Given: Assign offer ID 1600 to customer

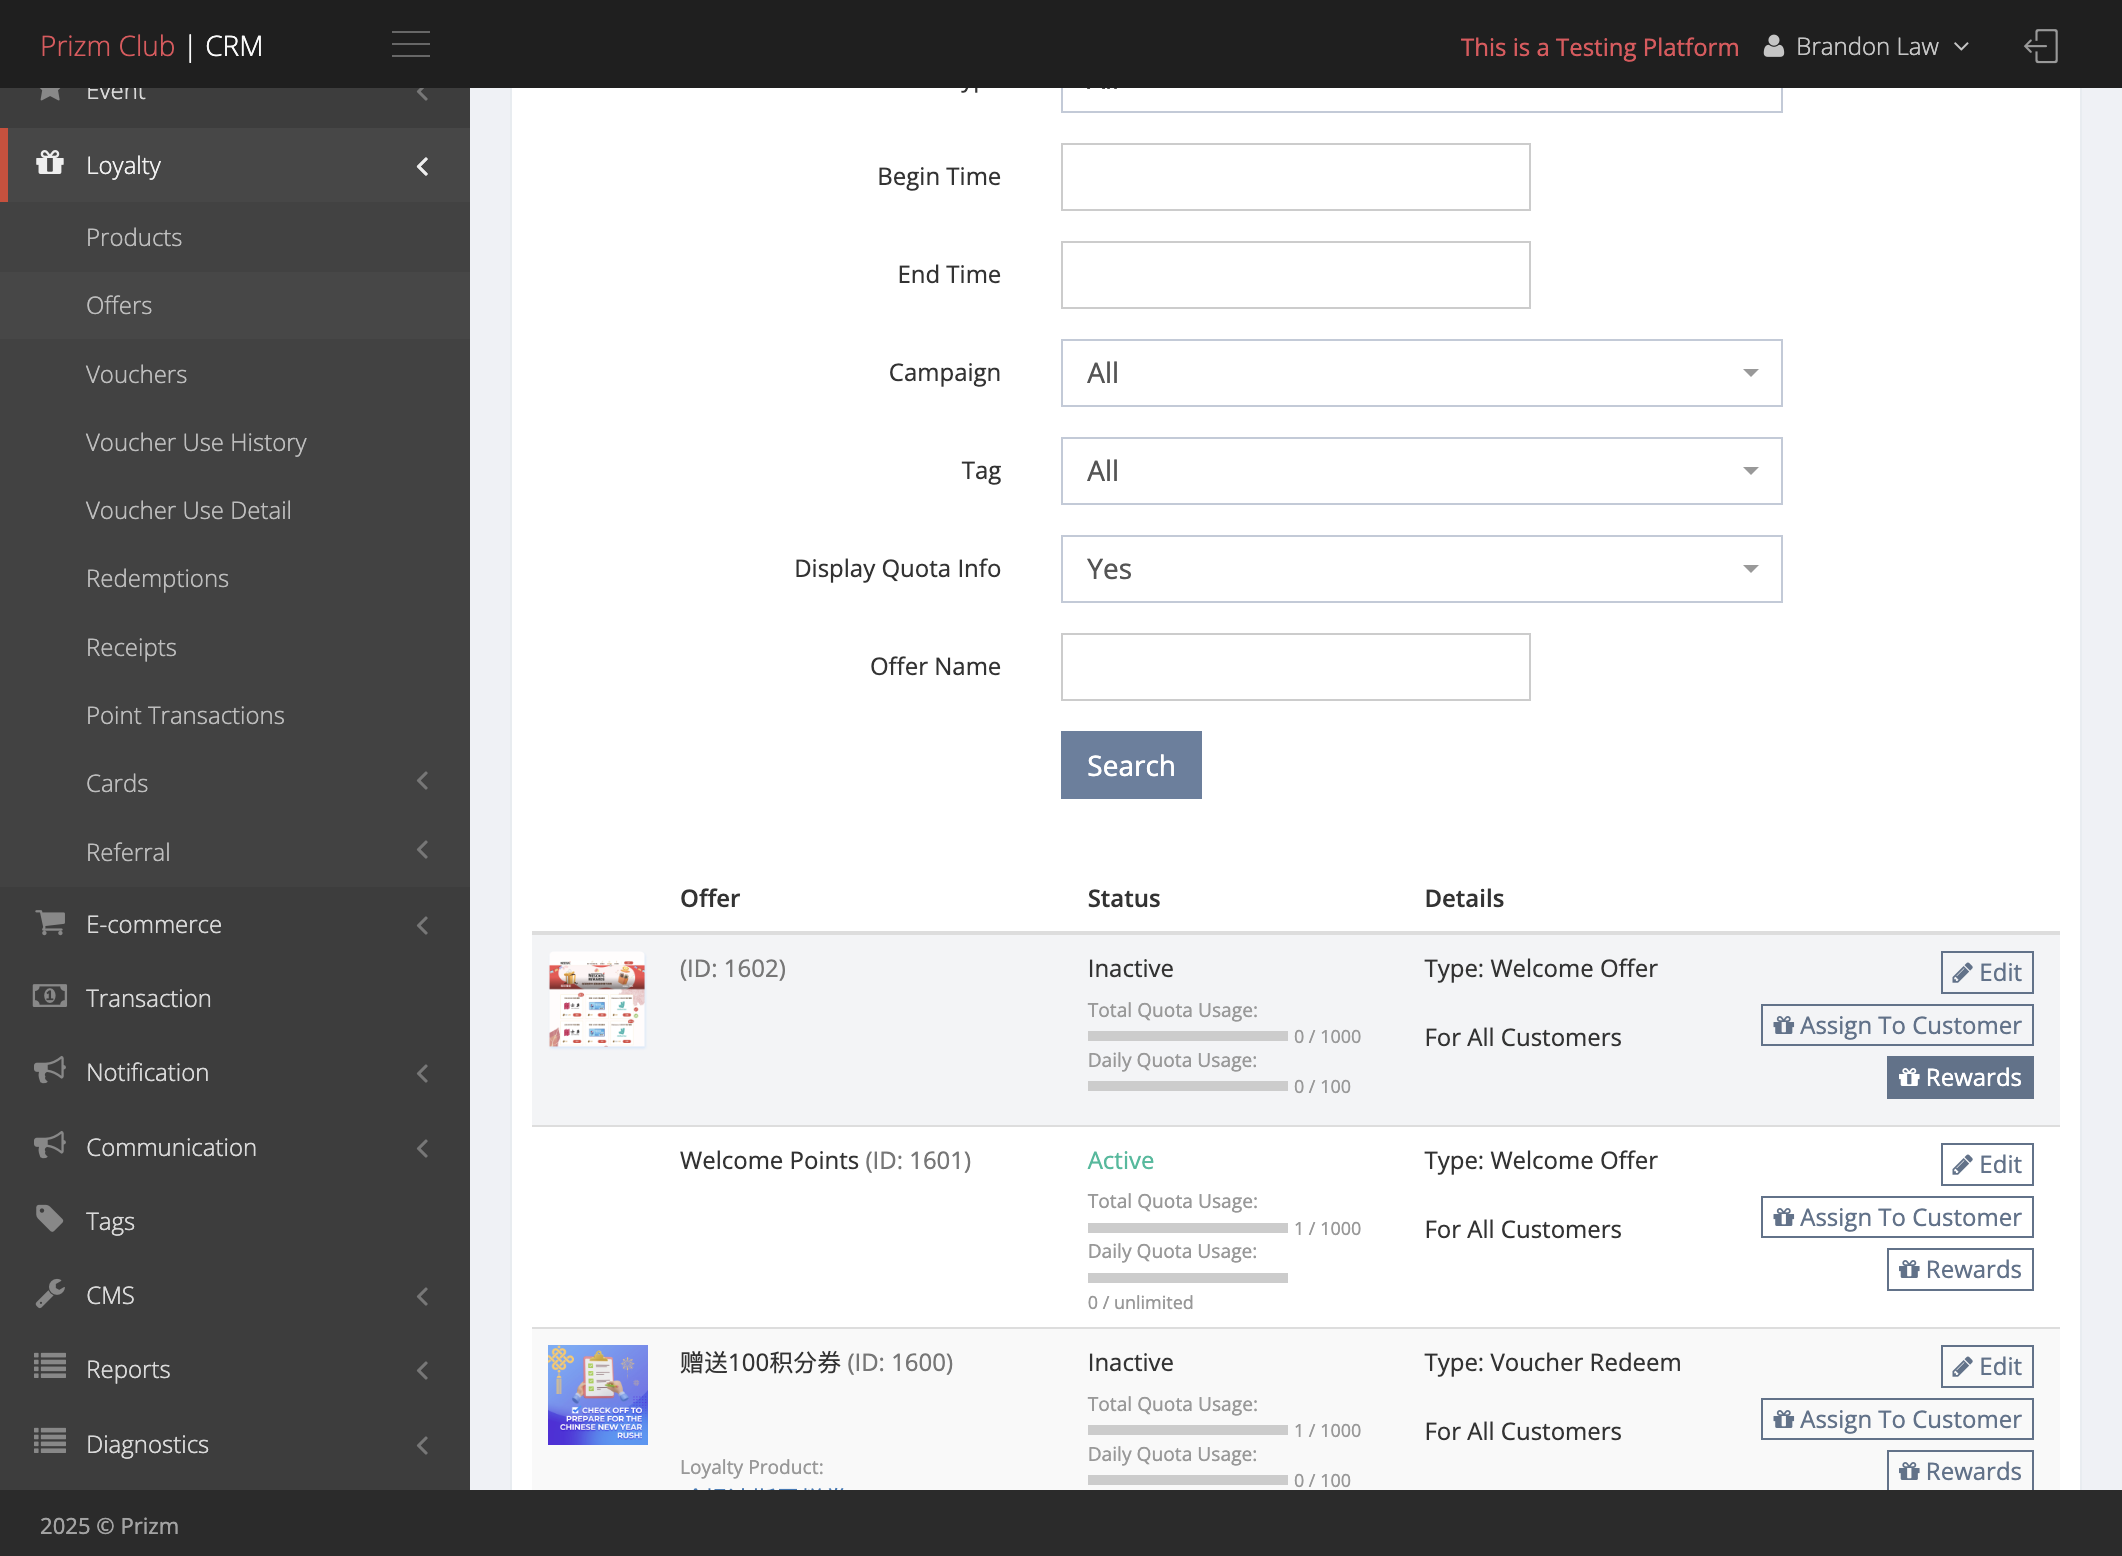Looking at the screenshot, I should 1897,1419.
